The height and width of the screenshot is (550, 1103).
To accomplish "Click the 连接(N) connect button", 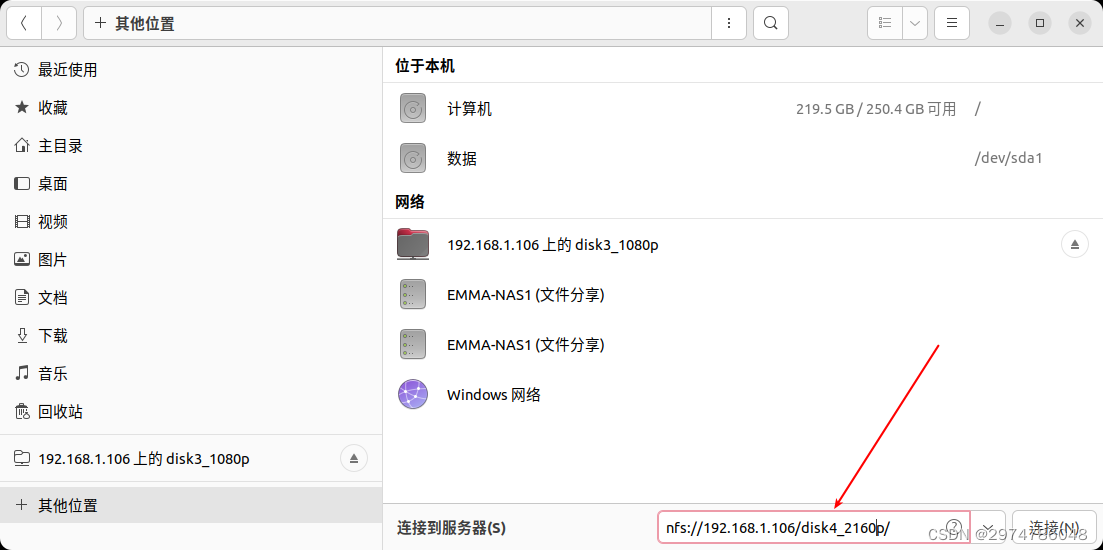I will coord(1054,527).
